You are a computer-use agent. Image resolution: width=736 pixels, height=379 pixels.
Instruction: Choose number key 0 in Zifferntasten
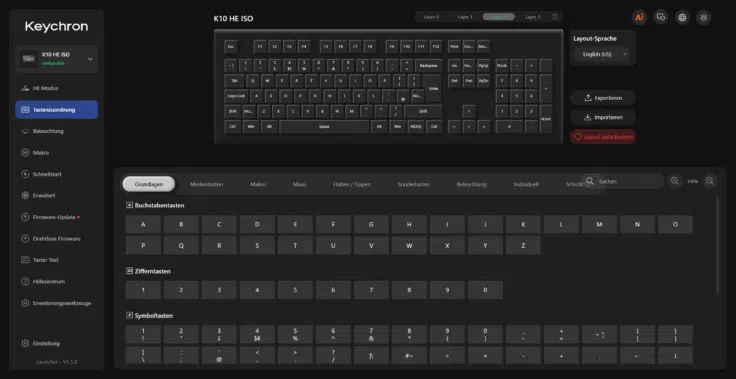coord(485,290)
